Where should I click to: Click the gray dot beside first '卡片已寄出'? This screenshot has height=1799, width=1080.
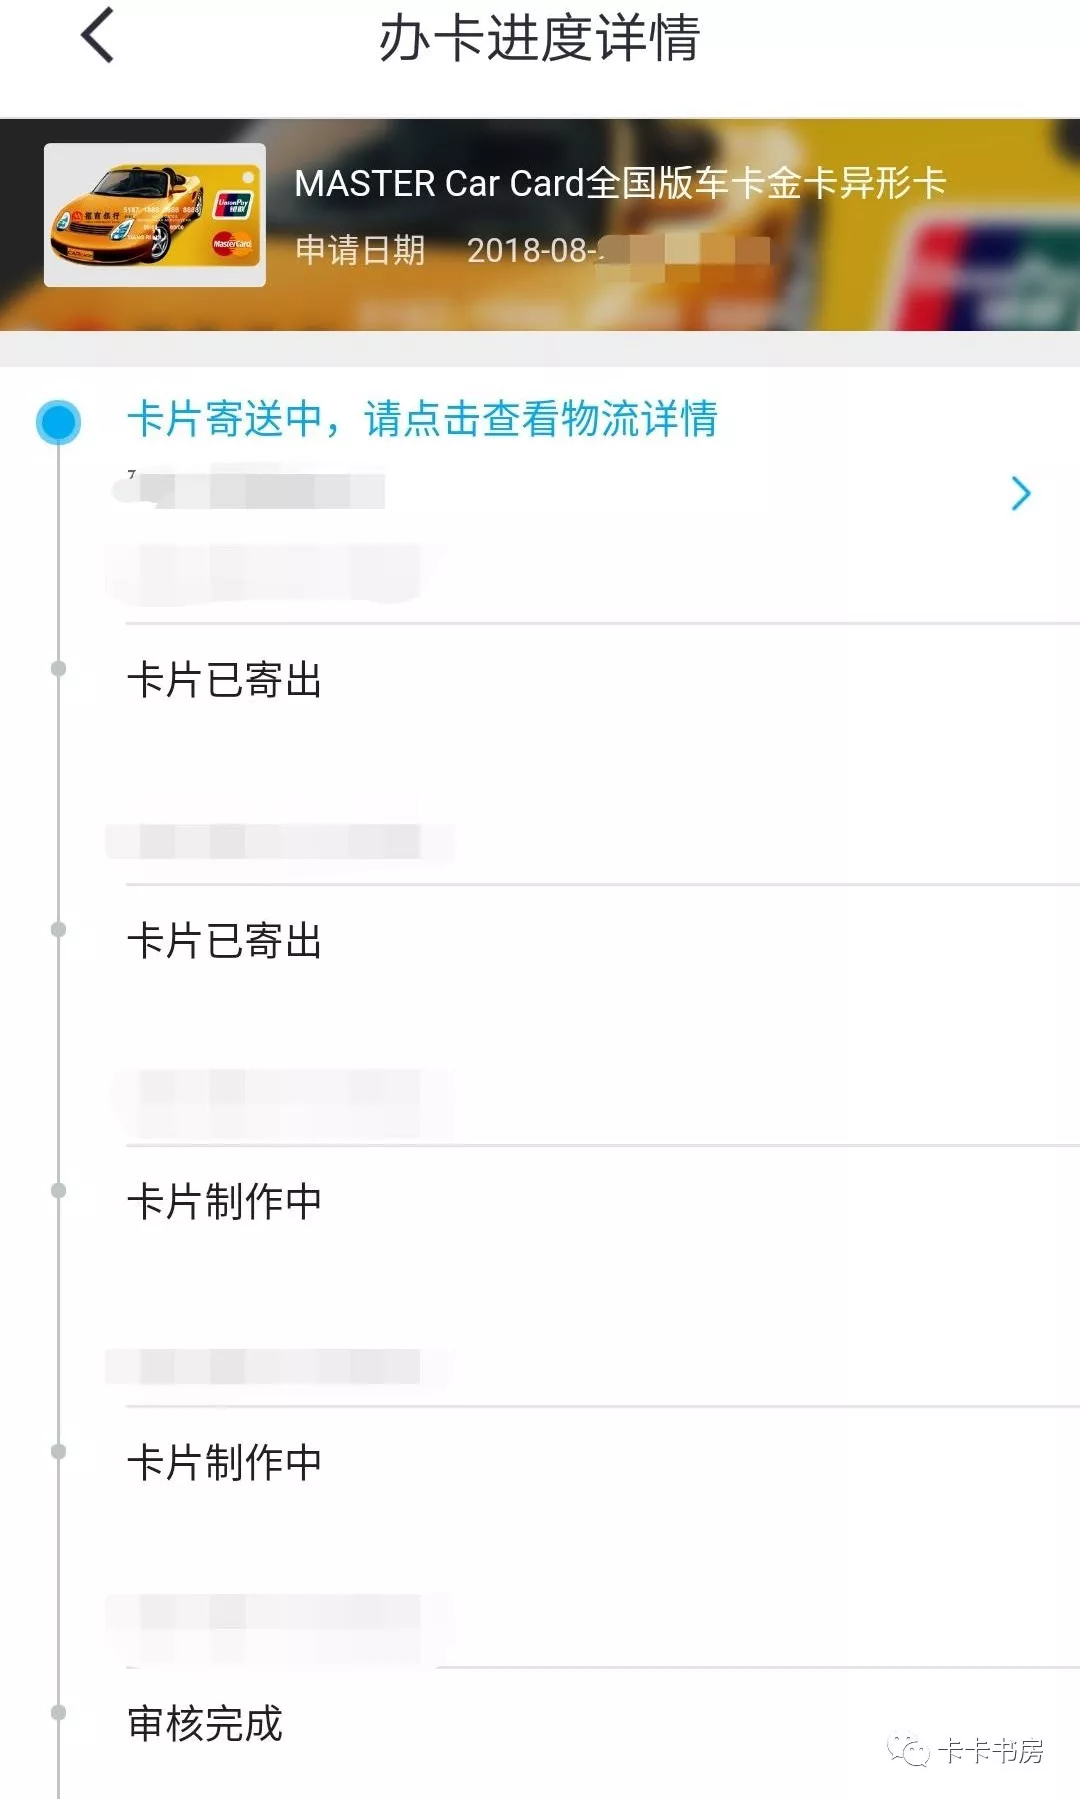coord(58,668)
